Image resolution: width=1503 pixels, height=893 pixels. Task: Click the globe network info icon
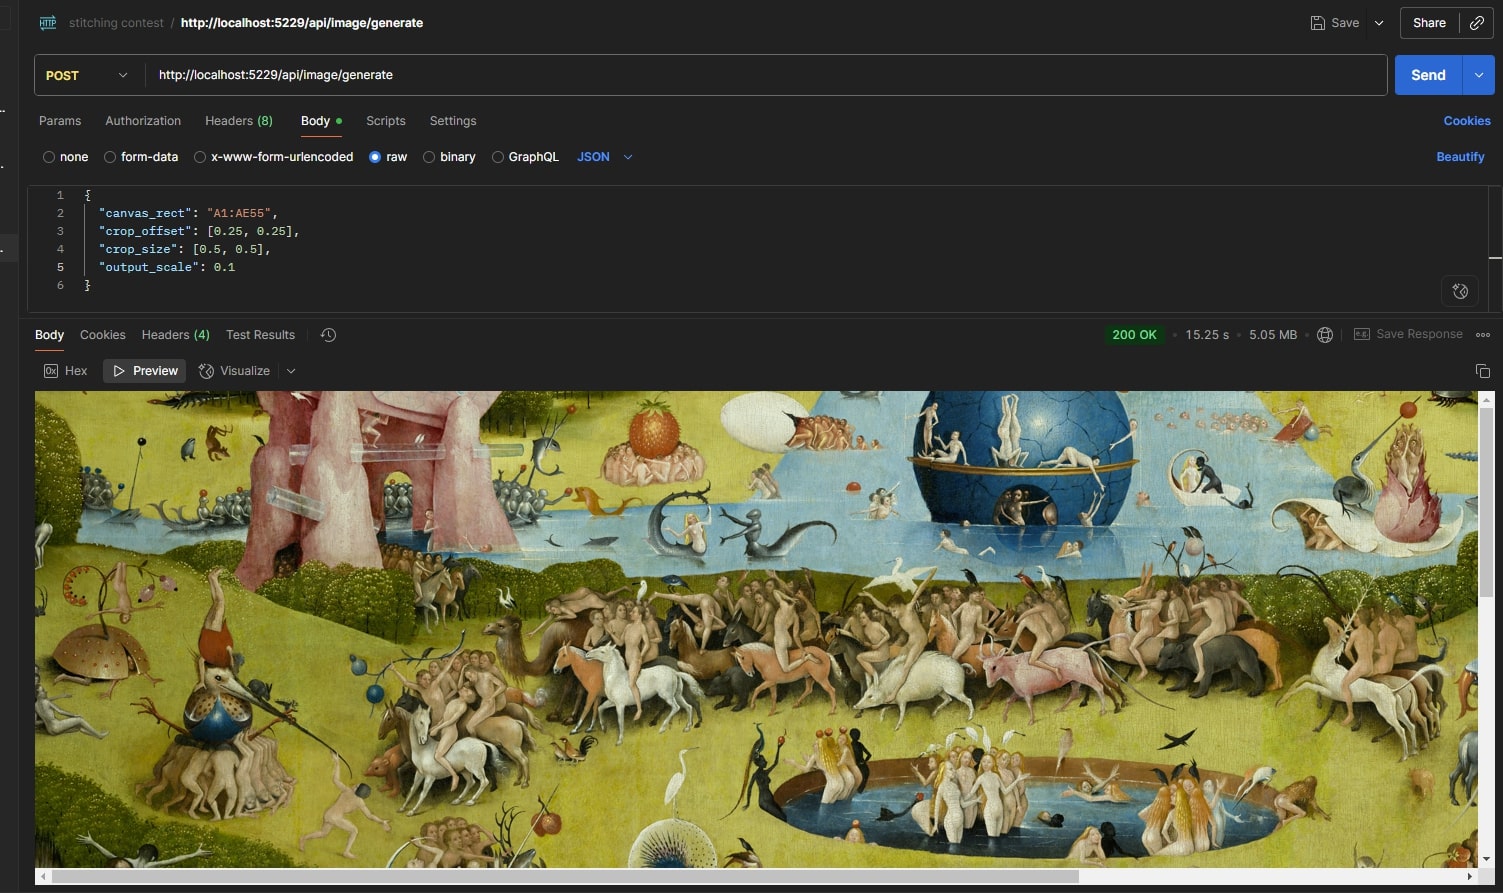tap(1325, 335)
